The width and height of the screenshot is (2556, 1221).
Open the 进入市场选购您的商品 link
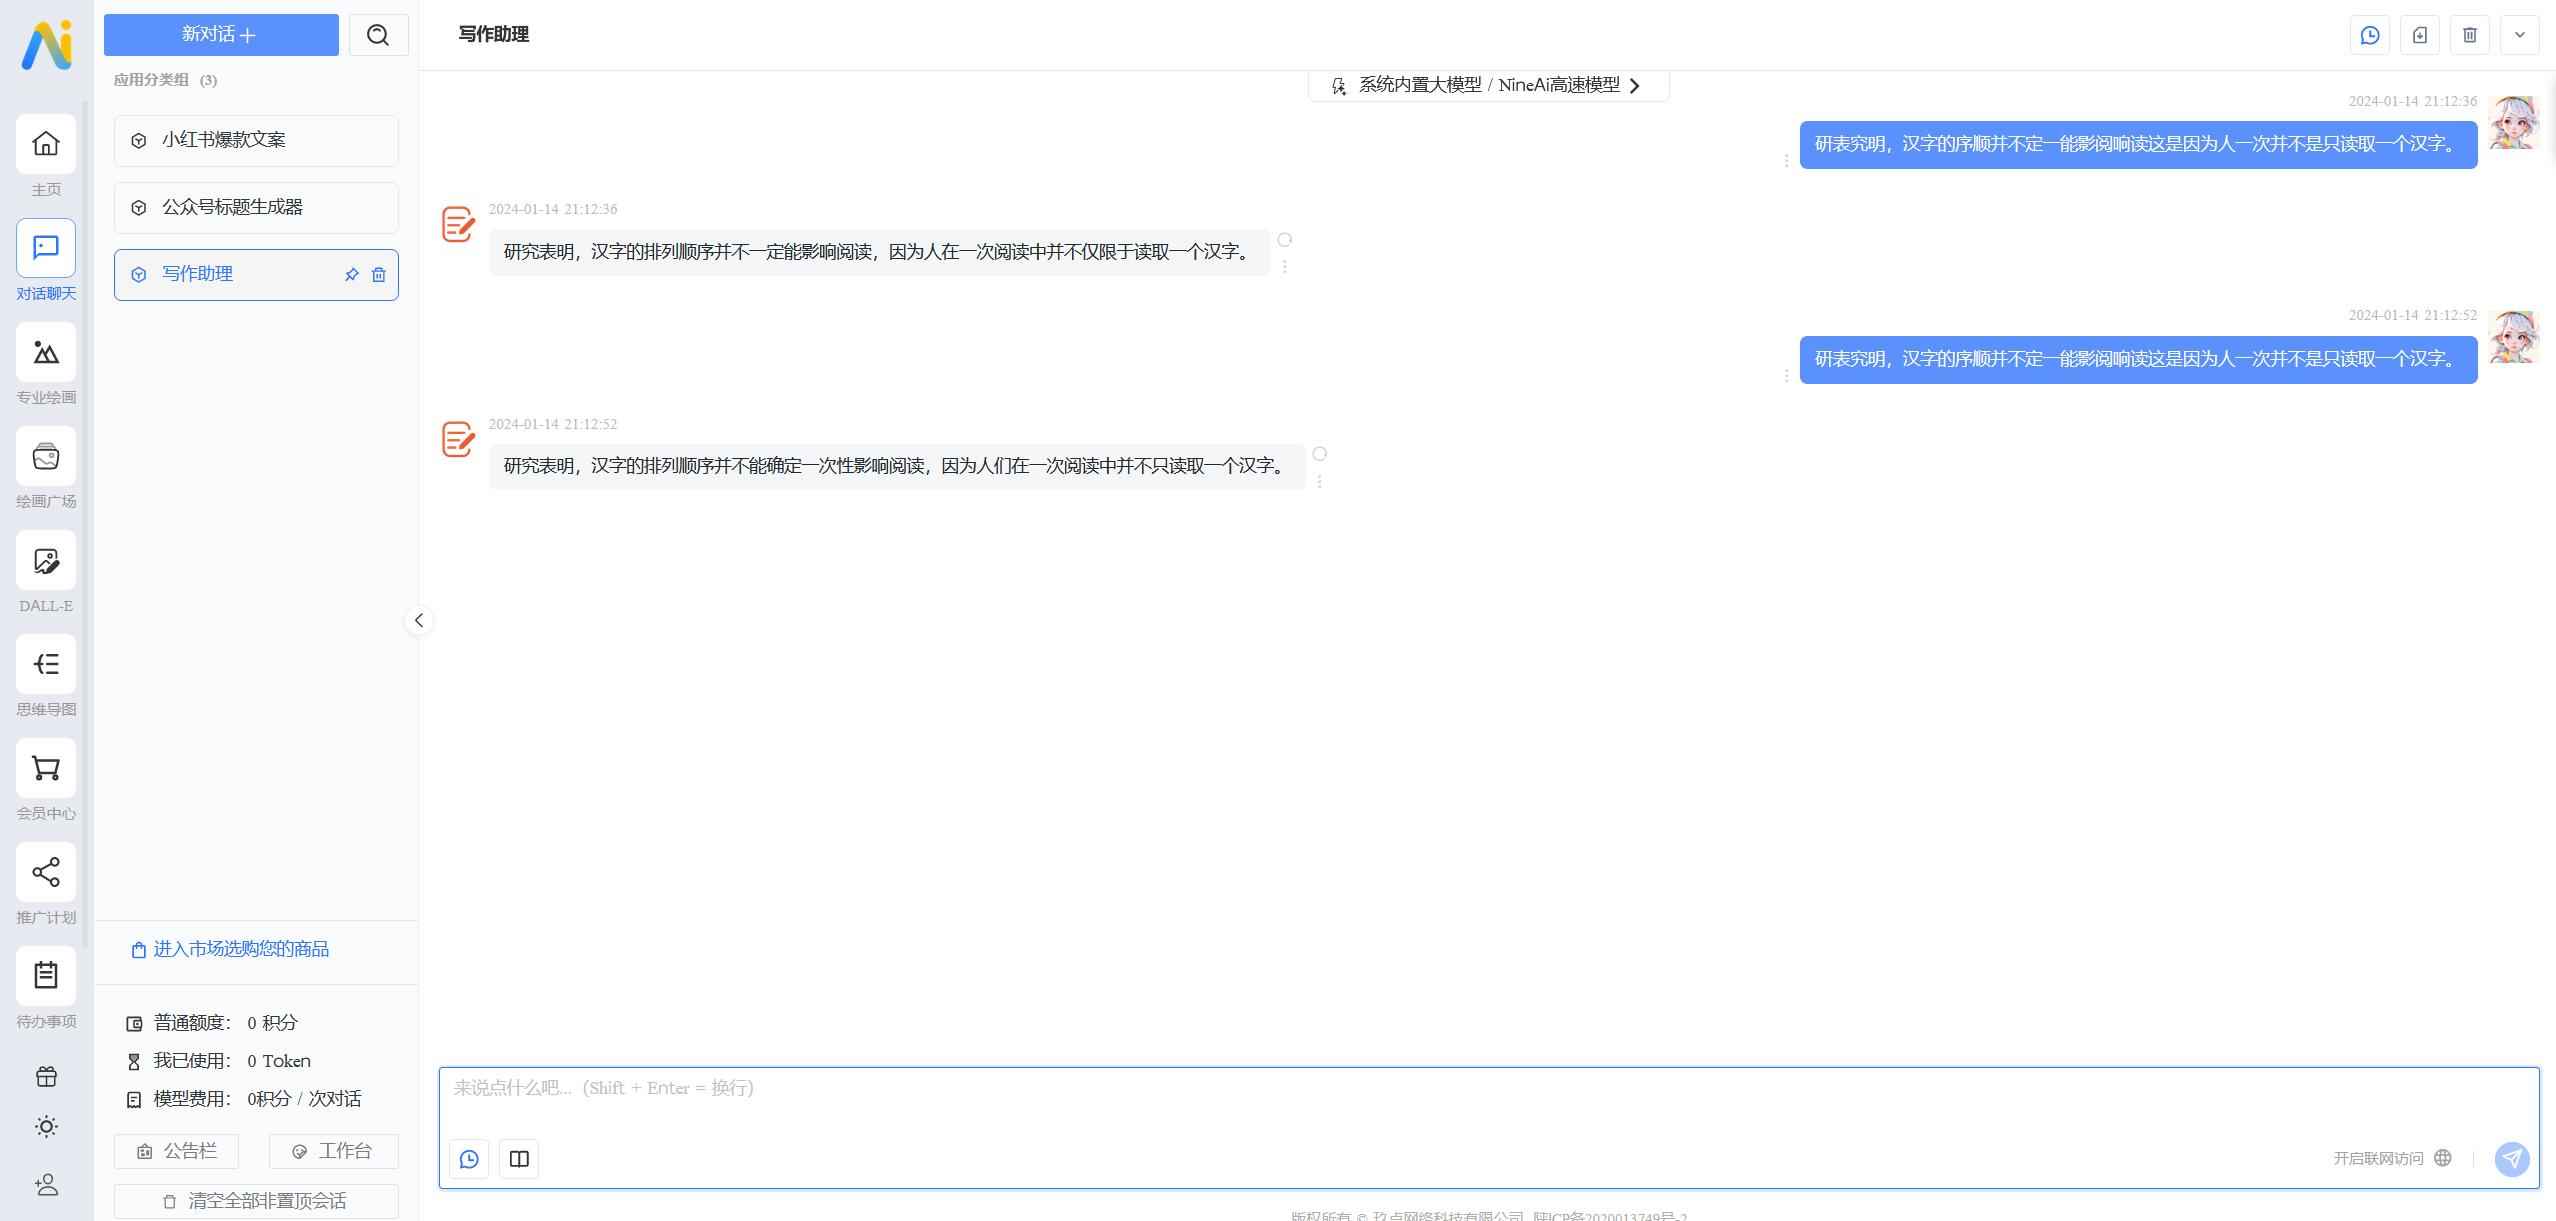(240, 949)
